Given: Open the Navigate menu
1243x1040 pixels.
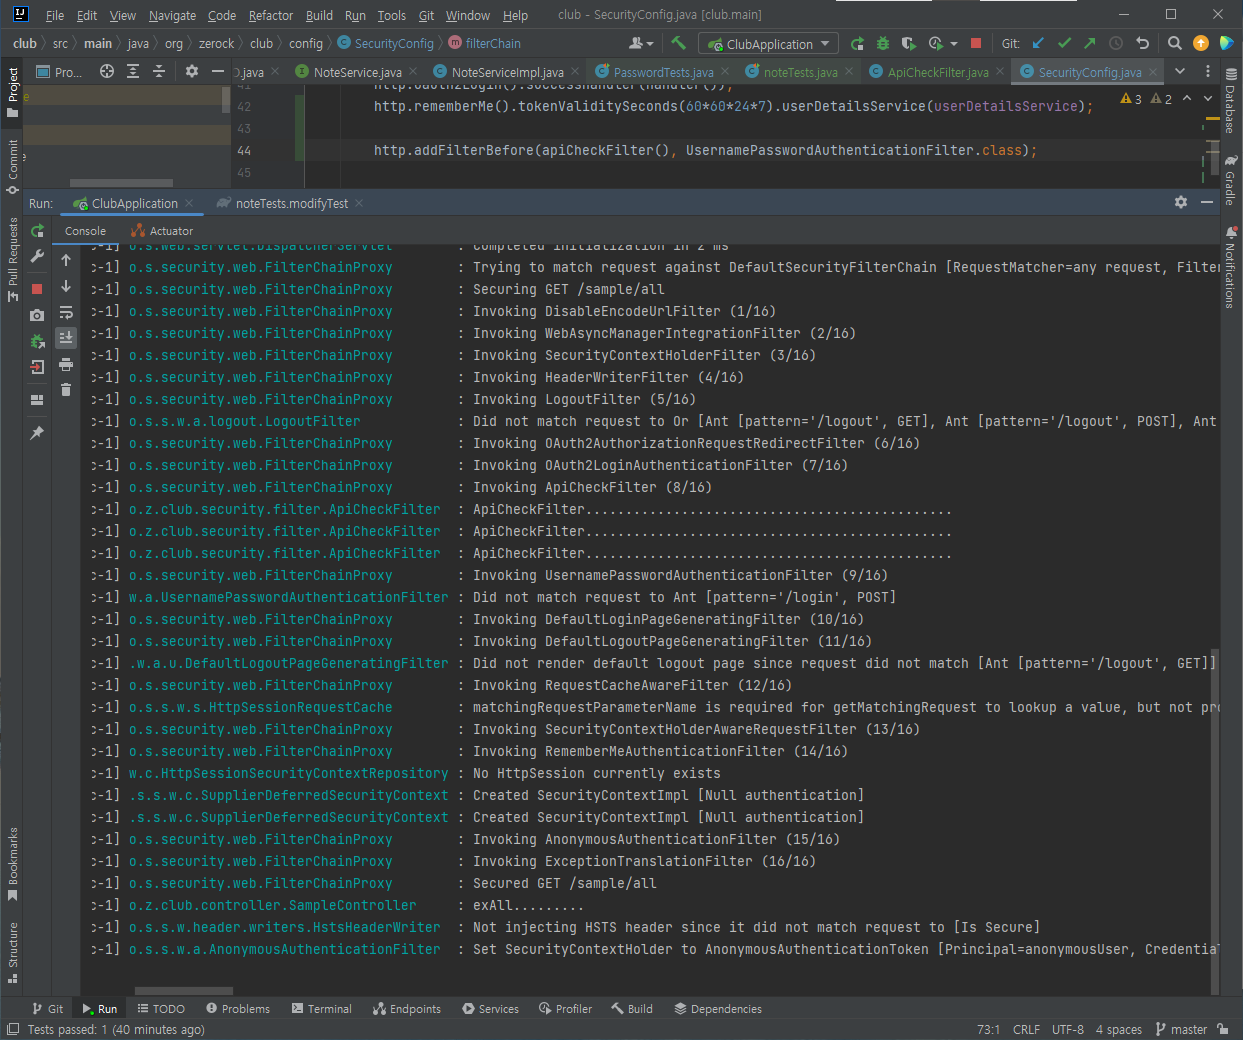Looking at the screenshot, I should [172, 15].
